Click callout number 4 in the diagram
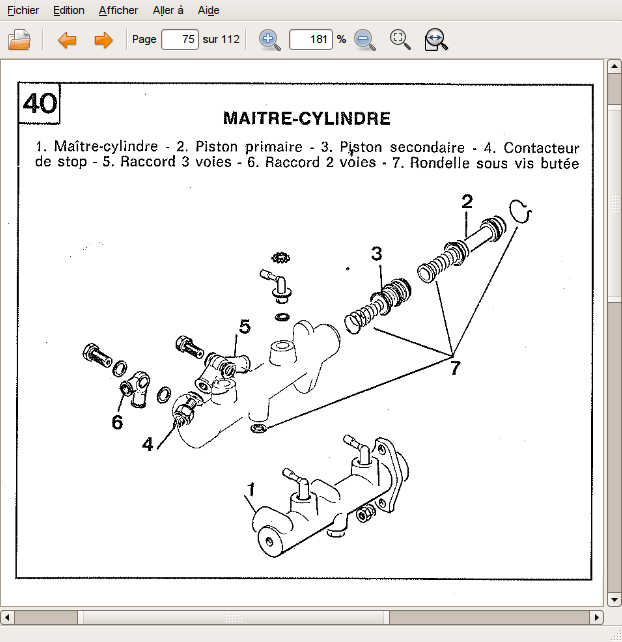Viewport: 622px width, 642px height. [x=147, y=444]
